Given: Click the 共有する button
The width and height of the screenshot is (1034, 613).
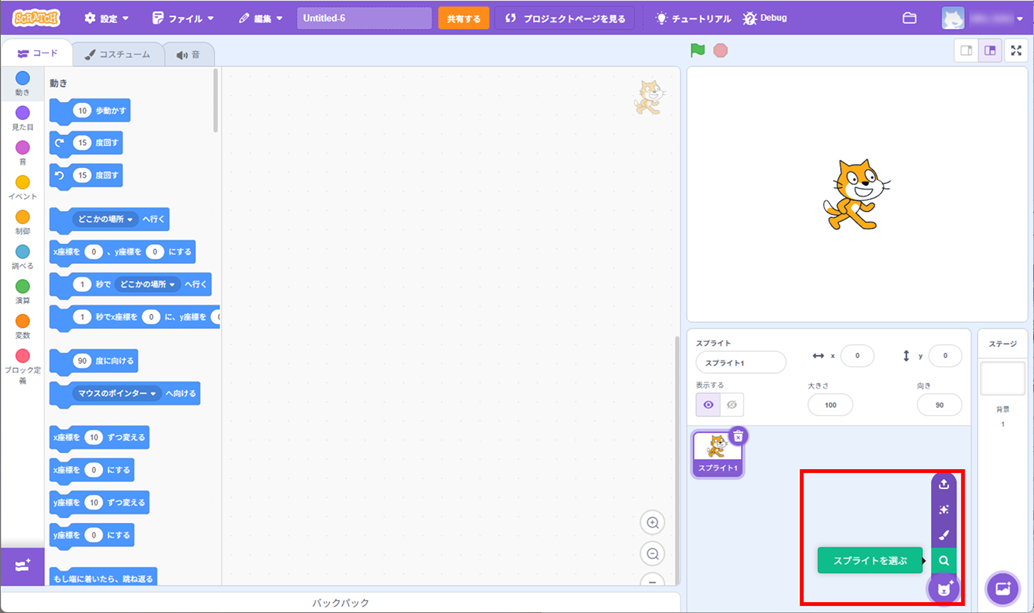Looking at the screenshot, I should click(x=463, y=18).
